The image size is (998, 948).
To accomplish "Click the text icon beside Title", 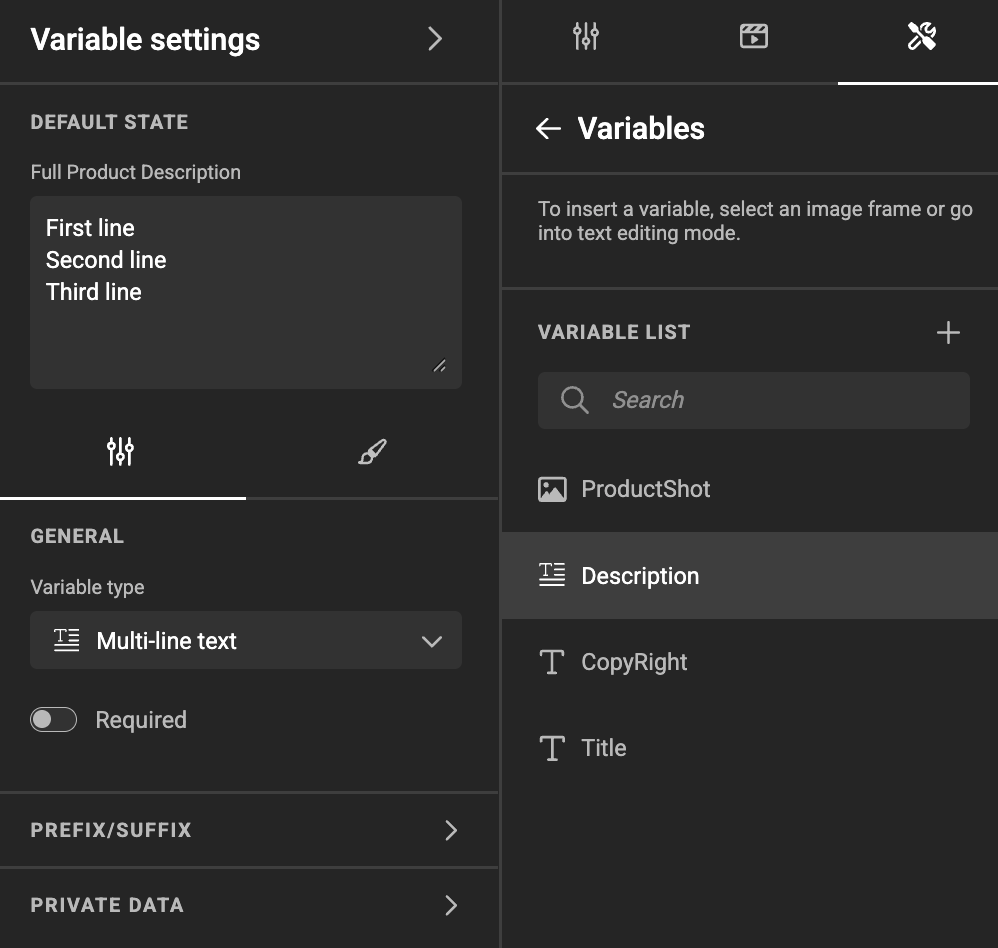I will click(552, 748).
